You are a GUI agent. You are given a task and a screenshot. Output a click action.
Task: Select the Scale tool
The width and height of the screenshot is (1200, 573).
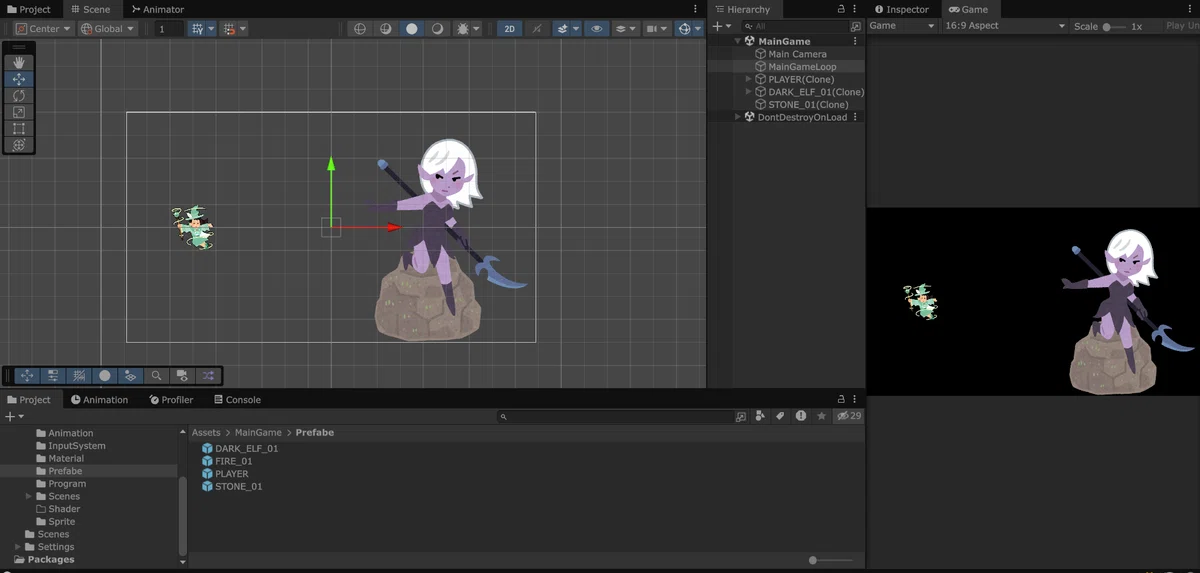click(x=19, y=112)
